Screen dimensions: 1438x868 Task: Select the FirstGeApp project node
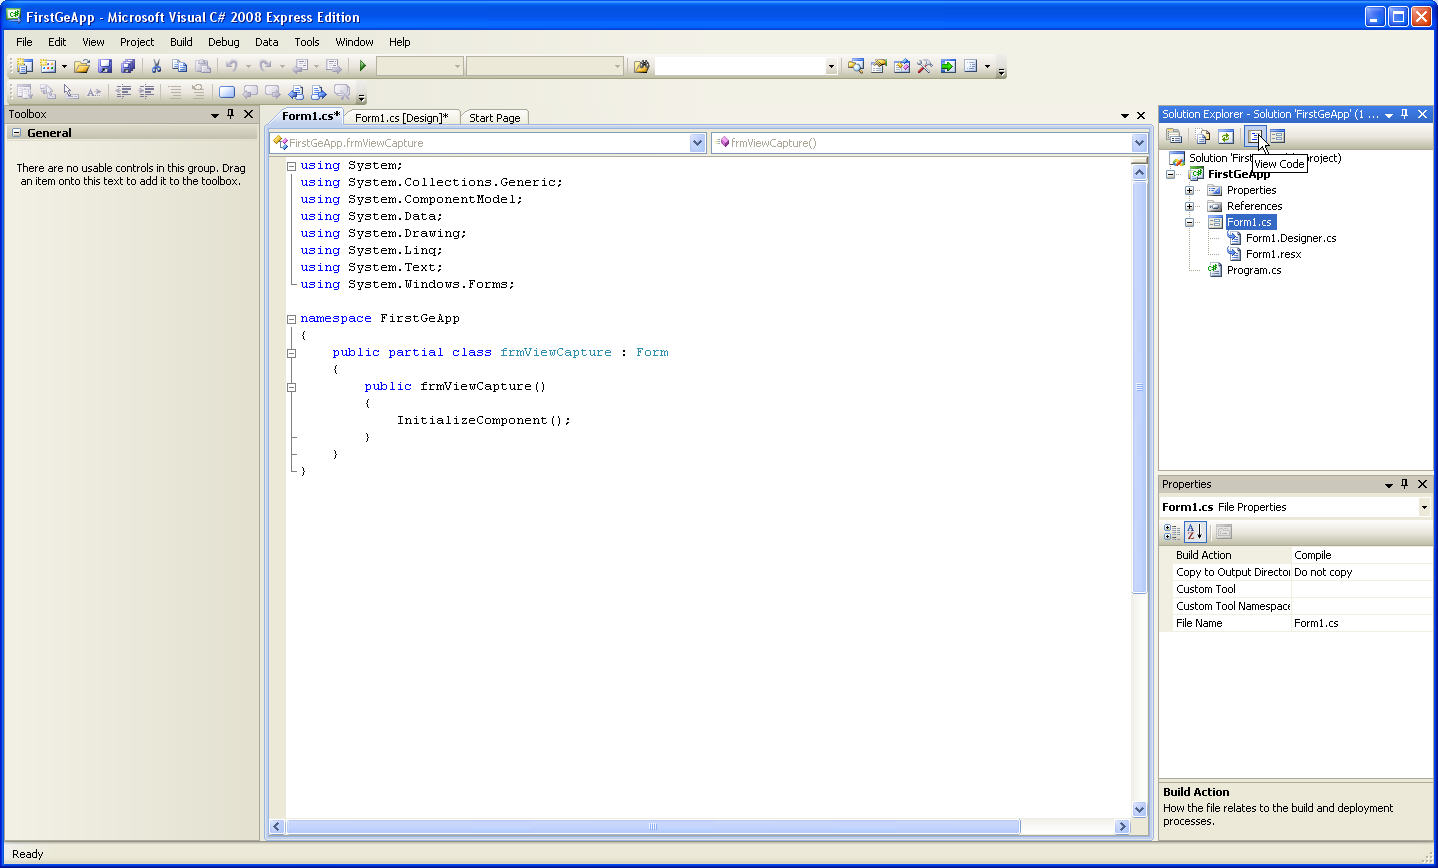1238,174
